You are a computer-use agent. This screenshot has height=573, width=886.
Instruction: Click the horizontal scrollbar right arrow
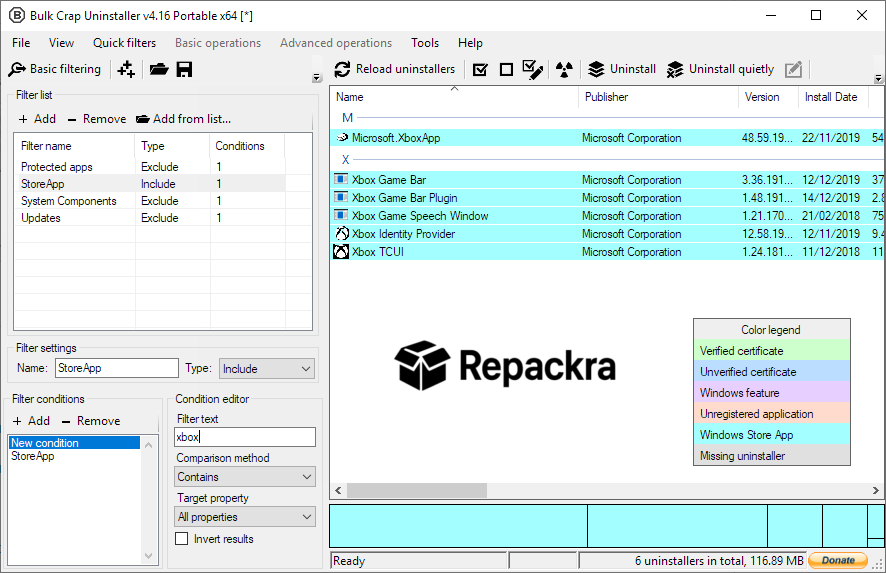[x=875, y=490]
